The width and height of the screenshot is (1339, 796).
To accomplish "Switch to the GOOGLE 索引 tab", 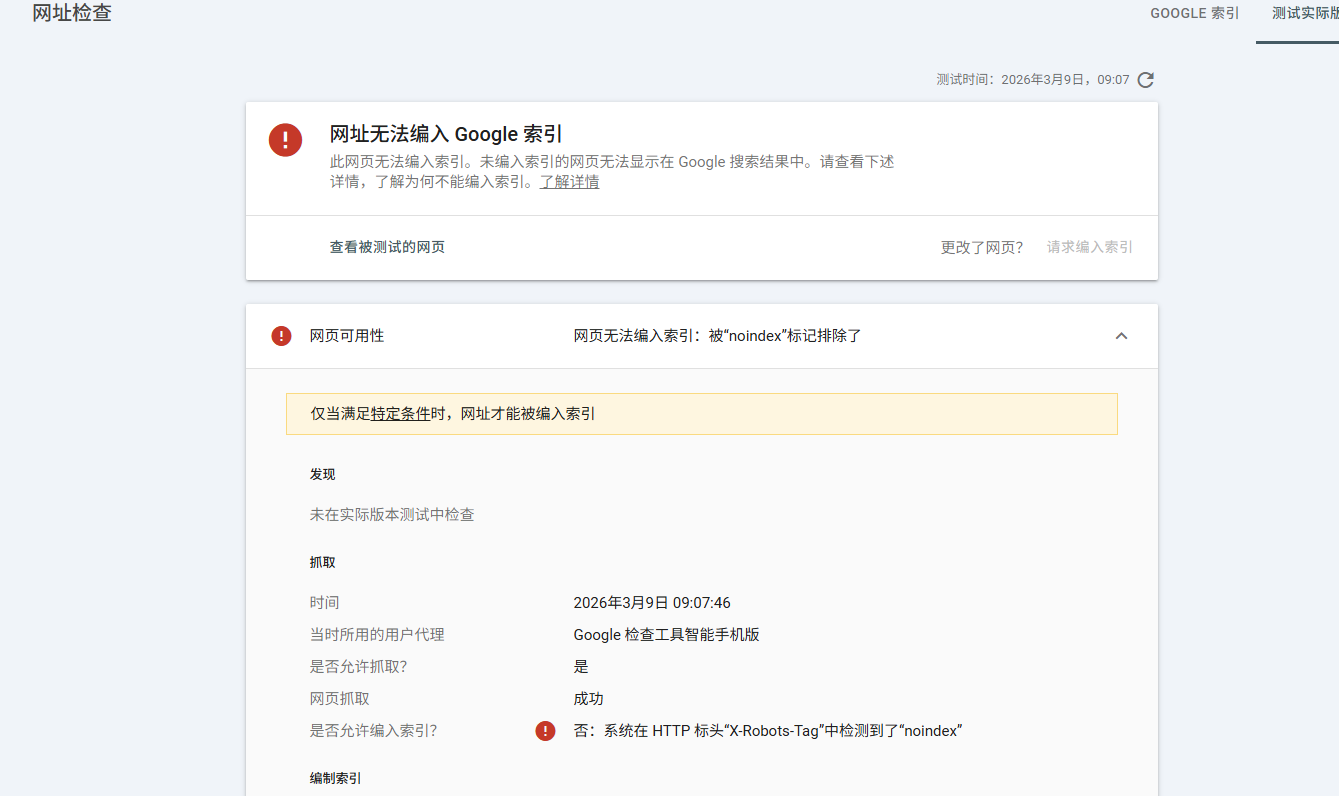I will click(x=1194, y=14).
